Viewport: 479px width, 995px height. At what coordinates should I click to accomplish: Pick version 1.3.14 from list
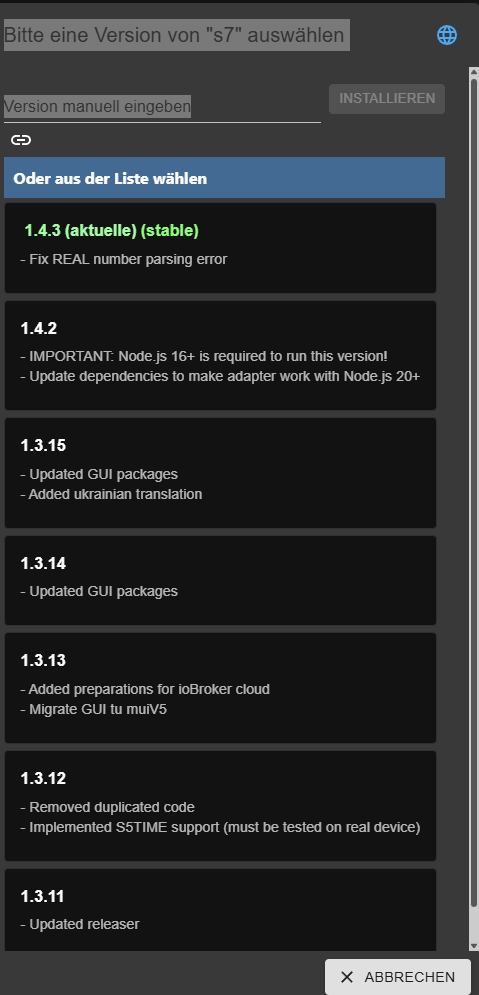pos(220,581)
